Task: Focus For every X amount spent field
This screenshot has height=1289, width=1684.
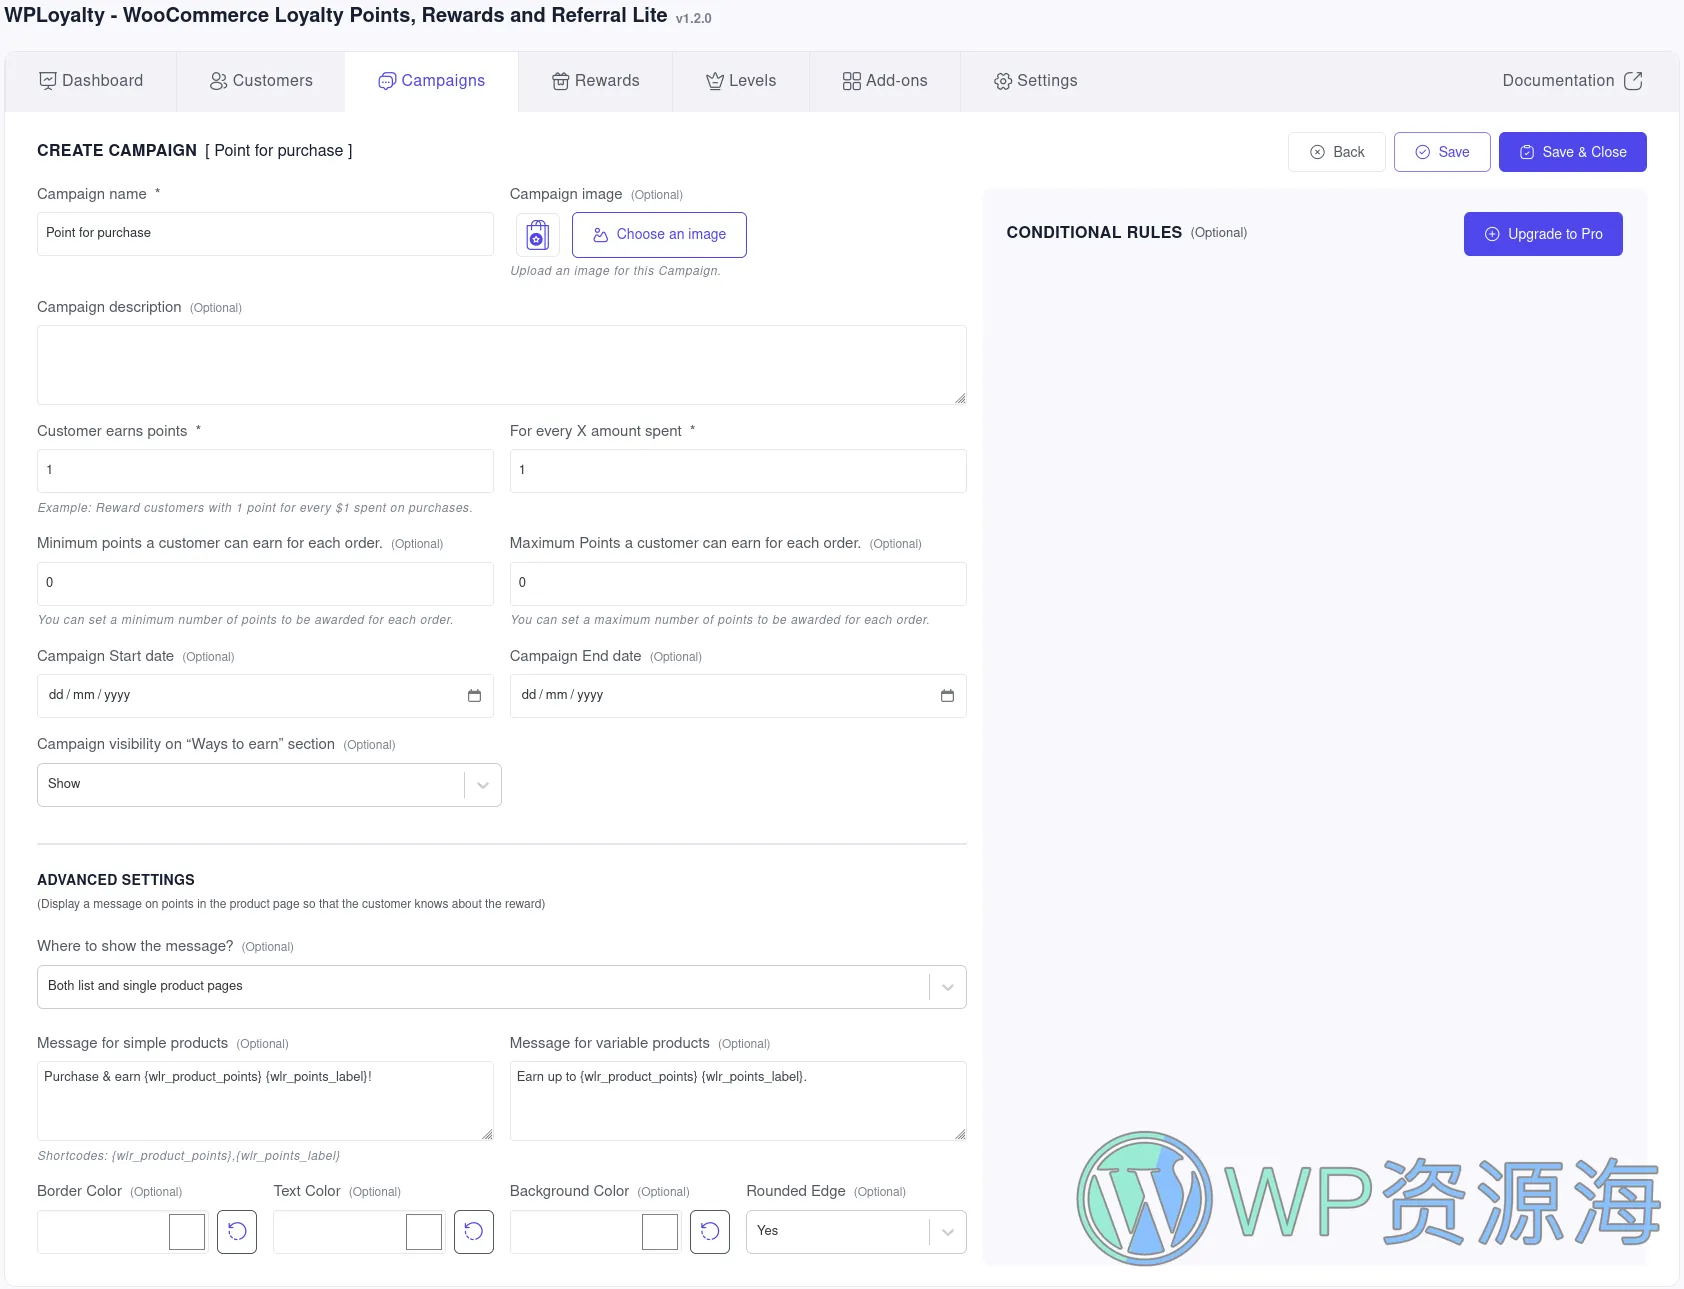Action: click(x=738, y=471)
